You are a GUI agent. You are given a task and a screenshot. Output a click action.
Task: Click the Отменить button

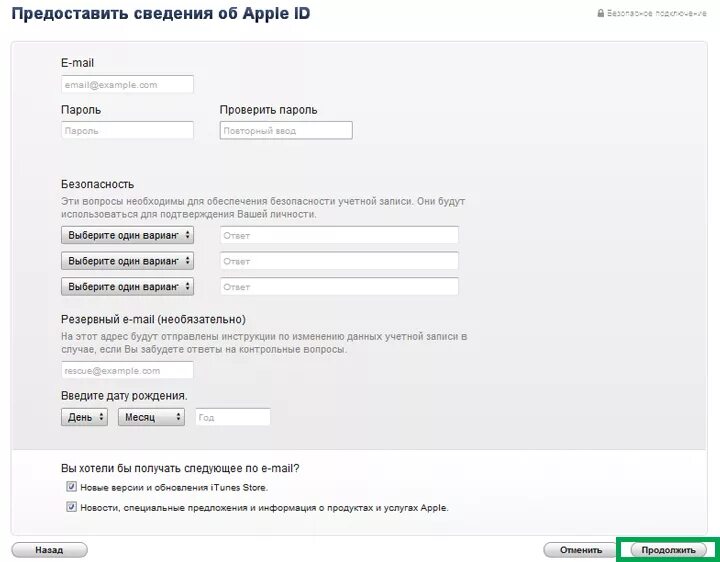[581, 550]
